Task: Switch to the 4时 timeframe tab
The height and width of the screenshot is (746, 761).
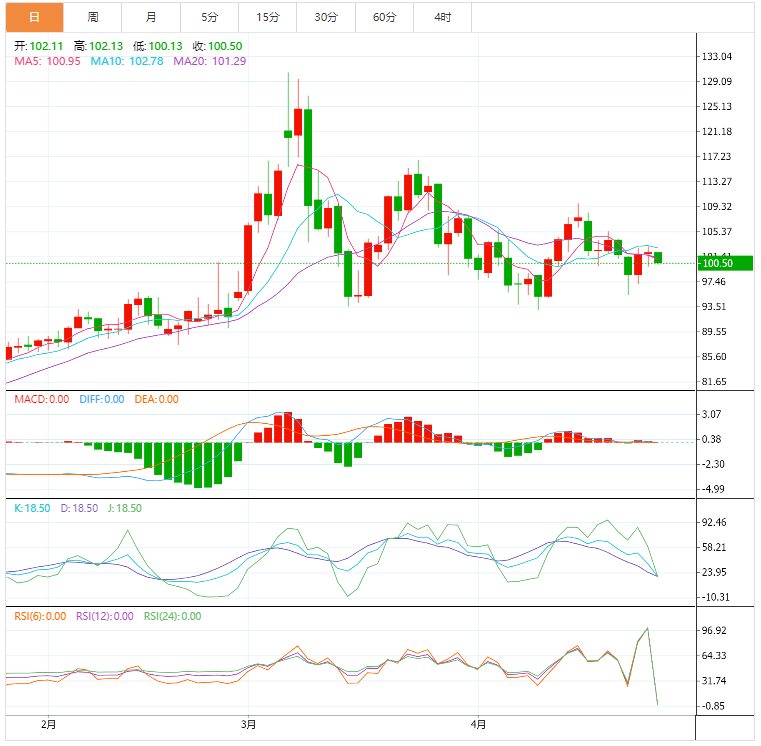Action: 442,17
